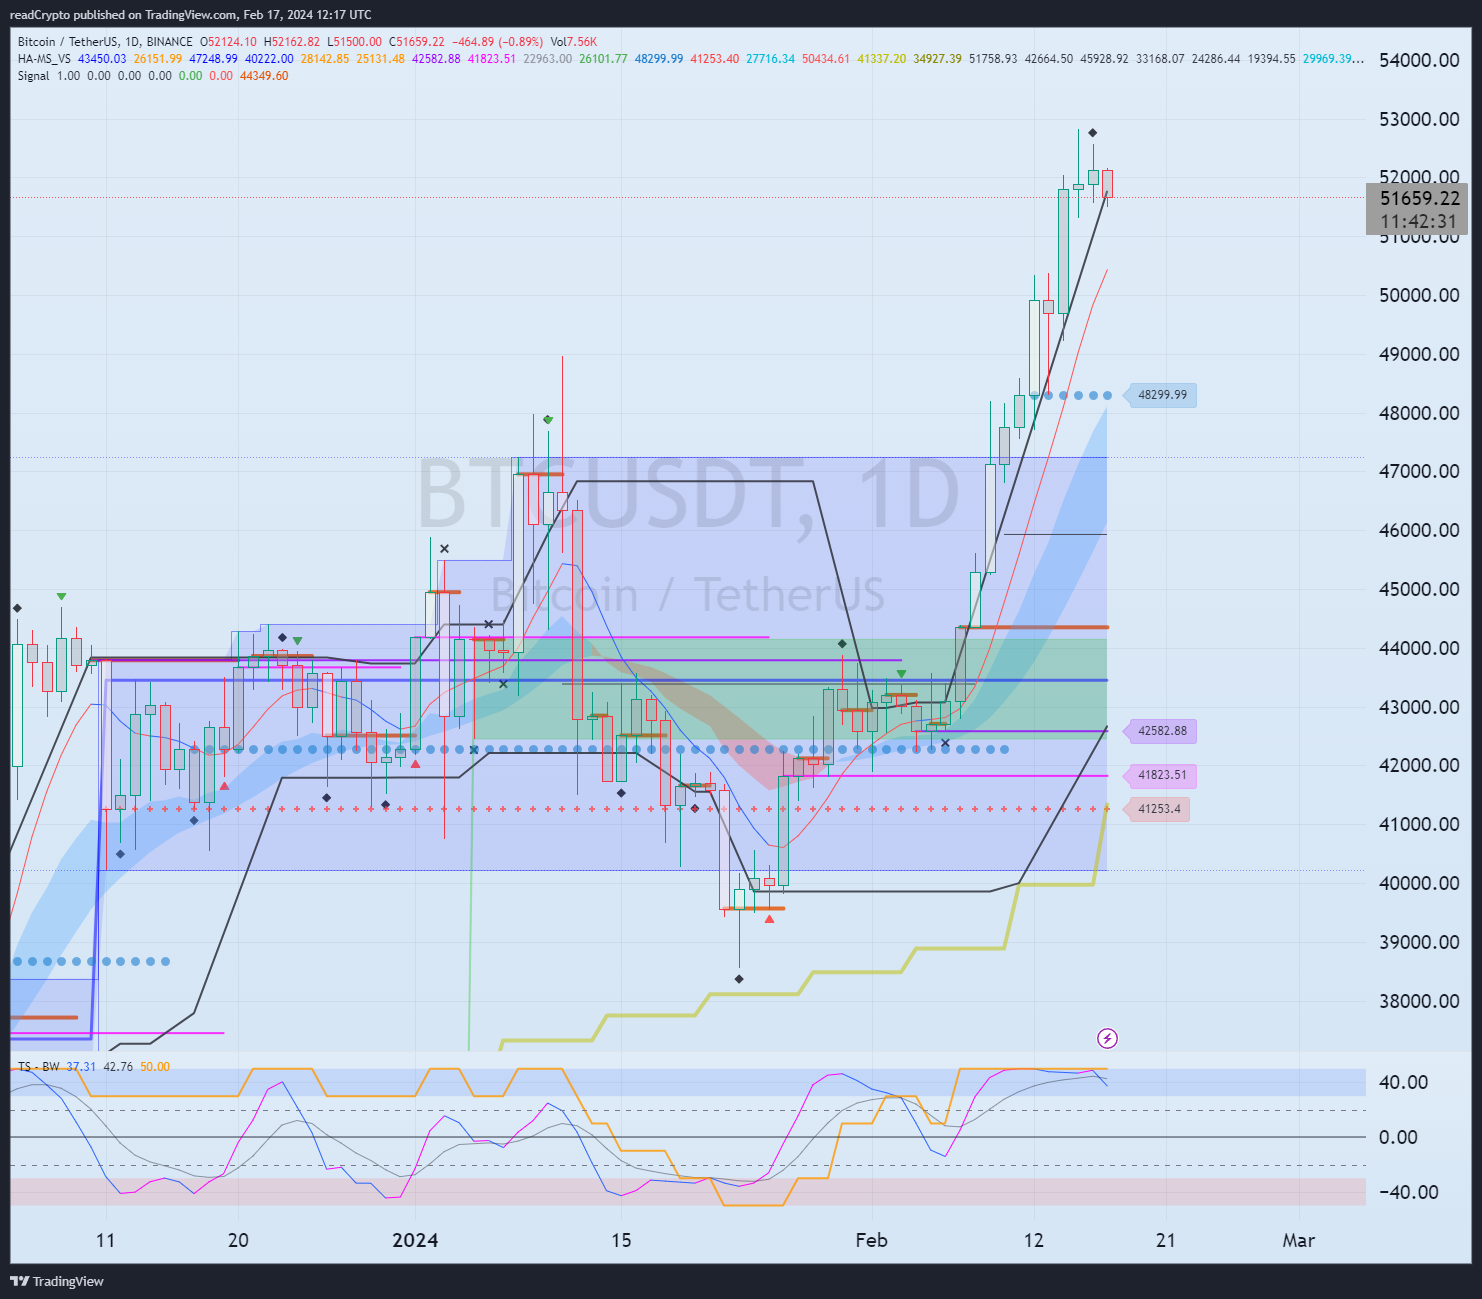Click the orange HA-MS_VS value 26151.99
The image size is (1482, 1299).
(158, 59)
